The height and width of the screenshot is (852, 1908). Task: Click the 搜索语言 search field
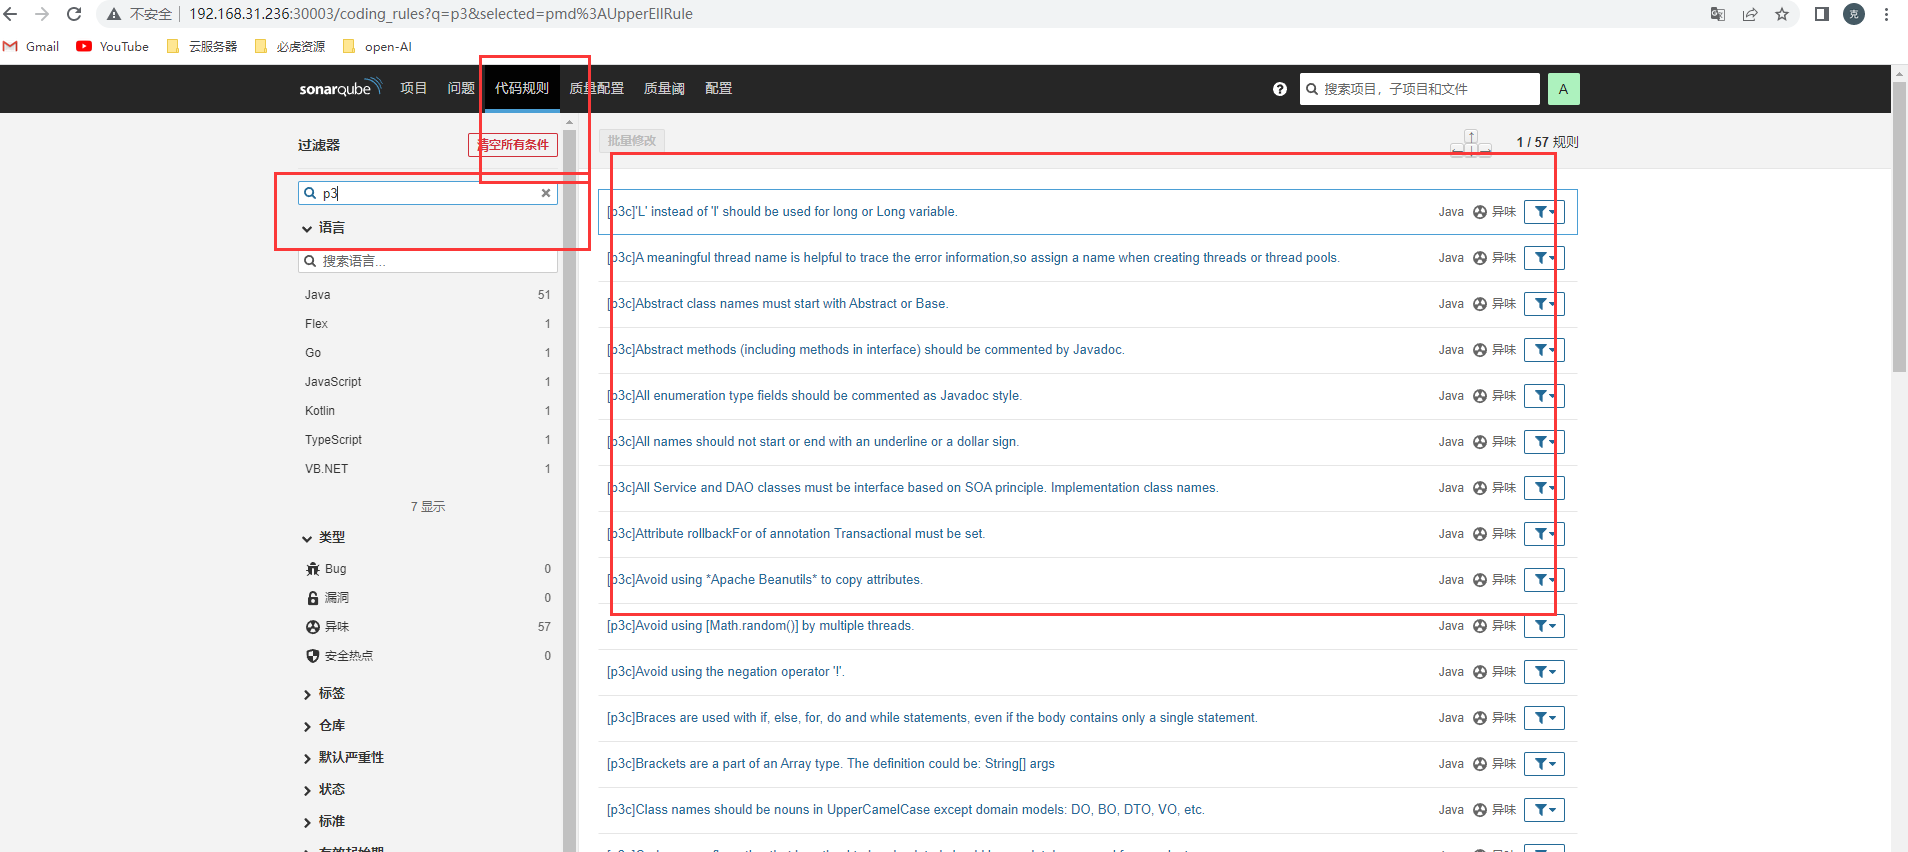click(x=428, y=261)
